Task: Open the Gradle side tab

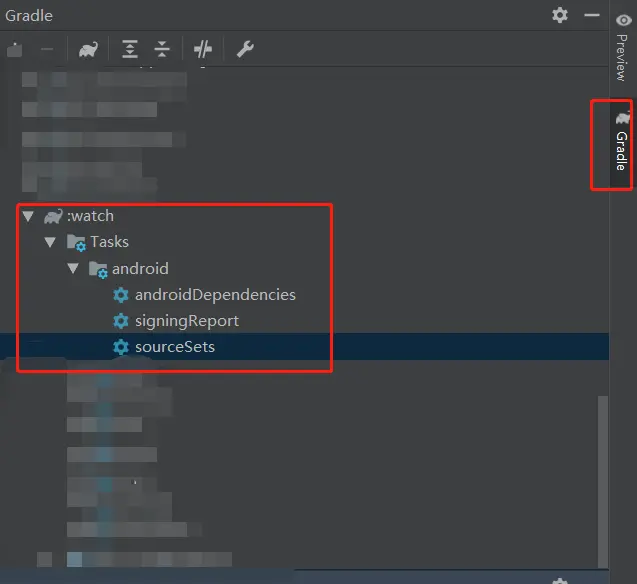Action: tap(622, 145)
